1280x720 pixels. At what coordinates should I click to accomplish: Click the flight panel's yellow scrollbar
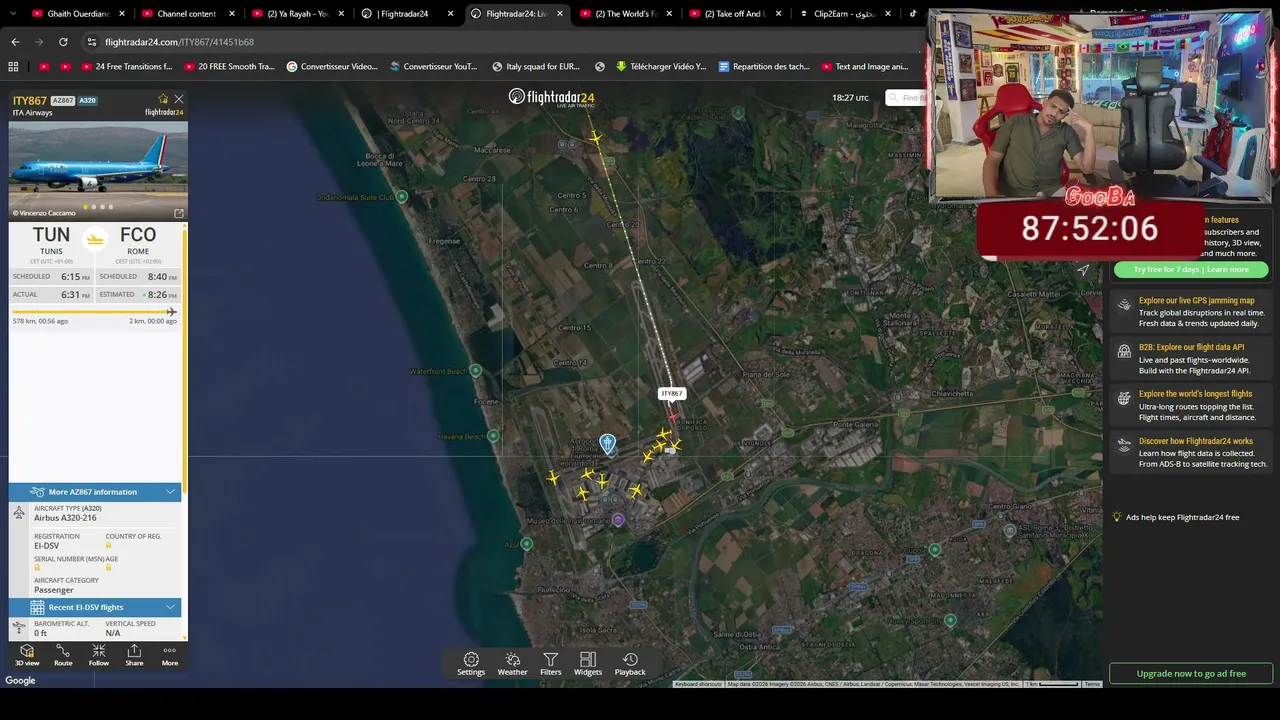point(184,360)
